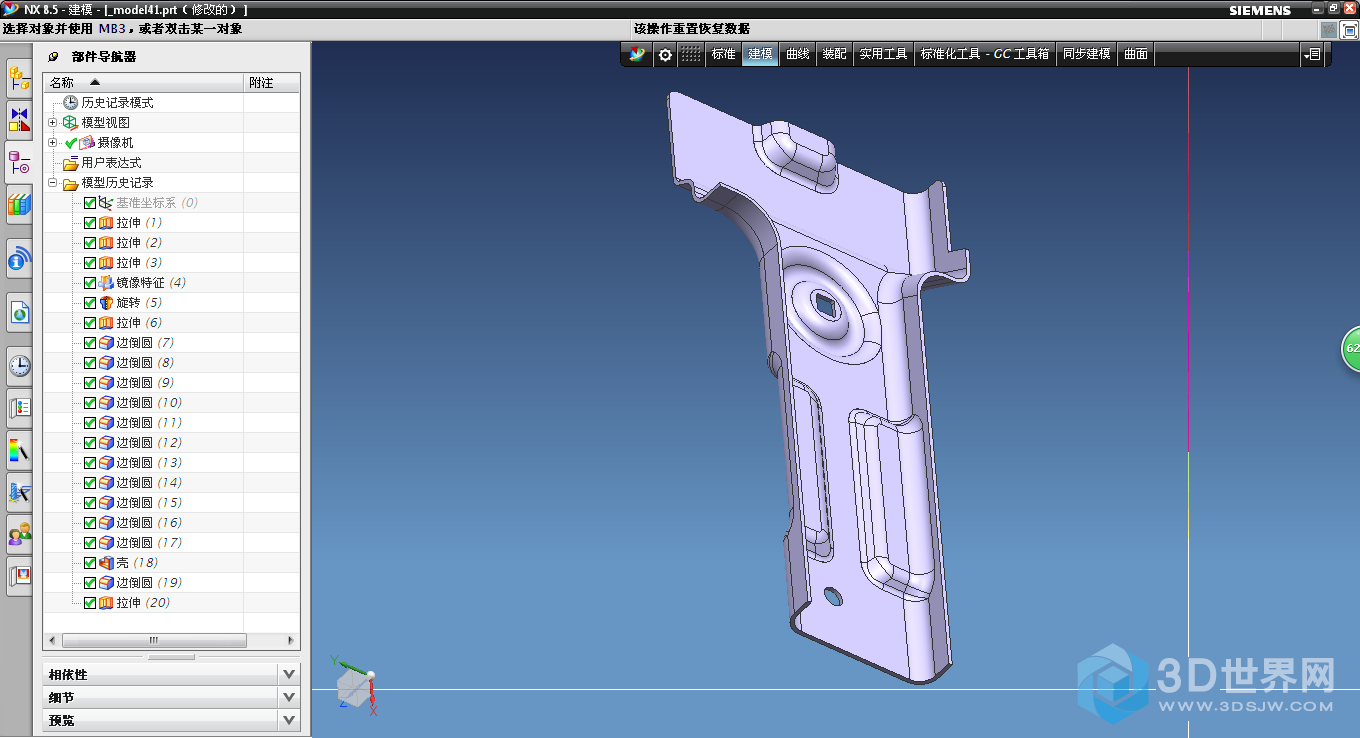
Task: Switch to the 曲面 toolbar tab
Action: pos(1136,54)
